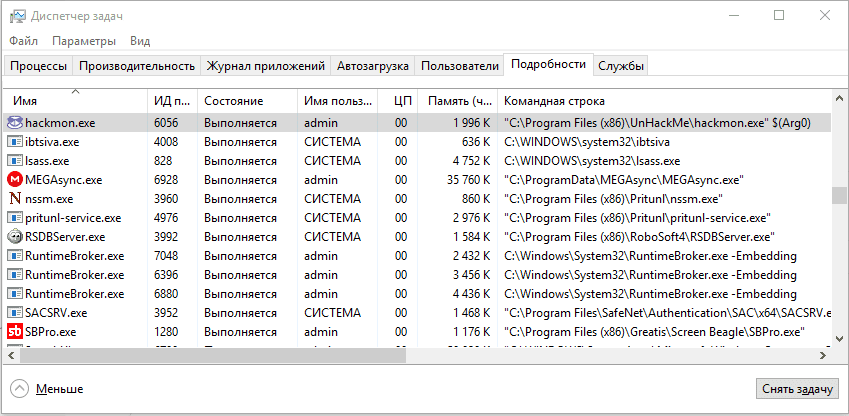849x416 pixels.
Task: Click the hackmon.exe process icon
Action: tap(15, 123)
